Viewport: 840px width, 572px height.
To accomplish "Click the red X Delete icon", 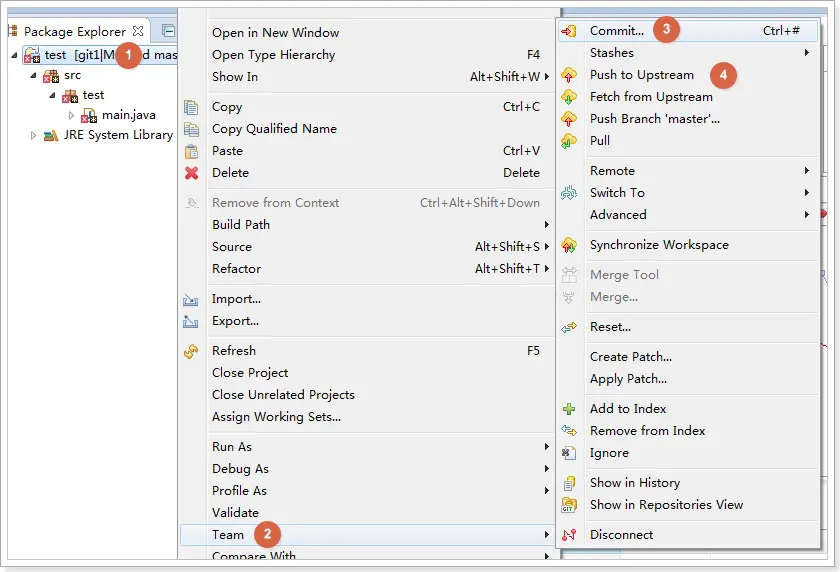I will click(x=191, y=173).
